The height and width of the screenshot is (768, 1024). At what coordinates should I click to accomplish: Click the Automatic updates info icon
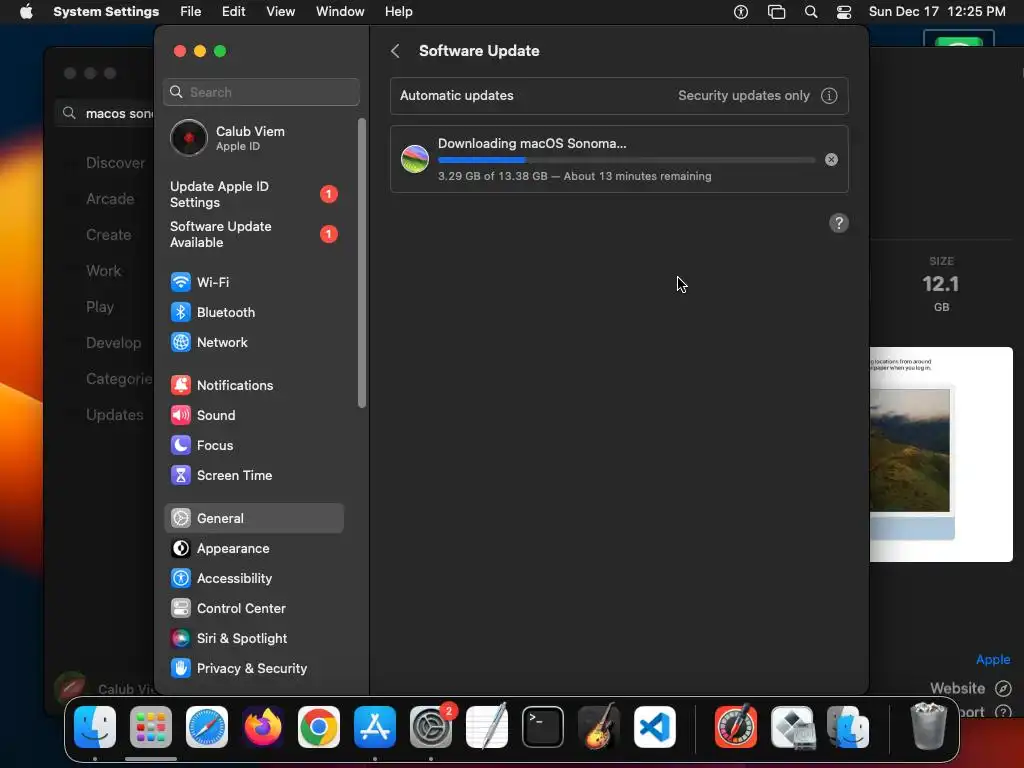coord(829,96)
